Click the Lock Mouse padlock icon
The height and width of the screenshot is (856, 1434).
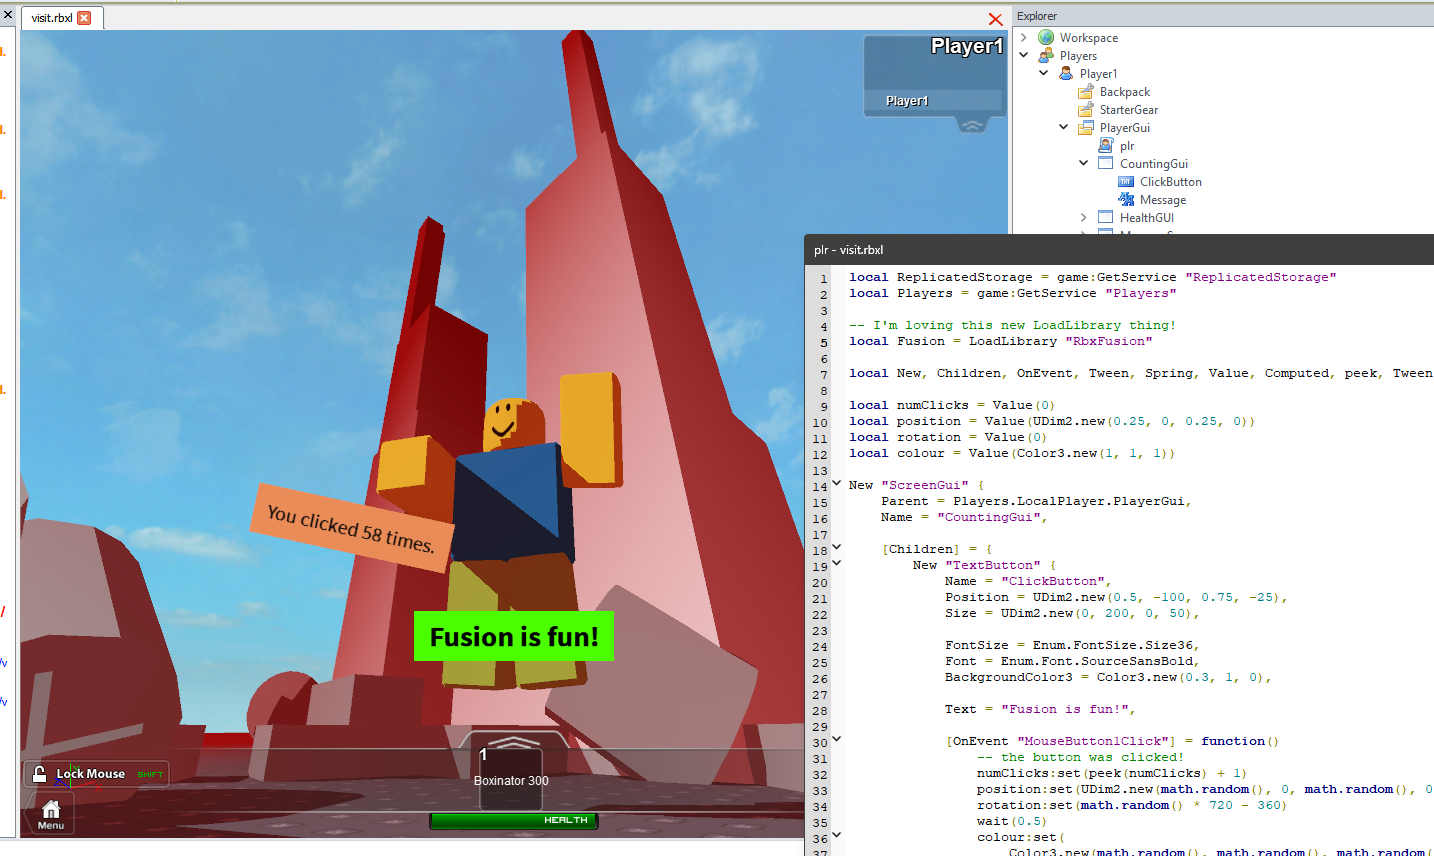click(x=39, y=774)
